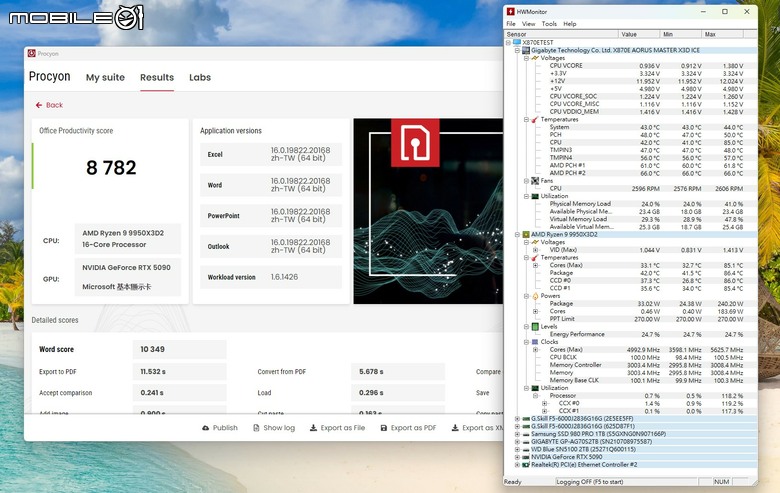Click the Publish button
Screen dimensions: 780x493
[220, 427]
